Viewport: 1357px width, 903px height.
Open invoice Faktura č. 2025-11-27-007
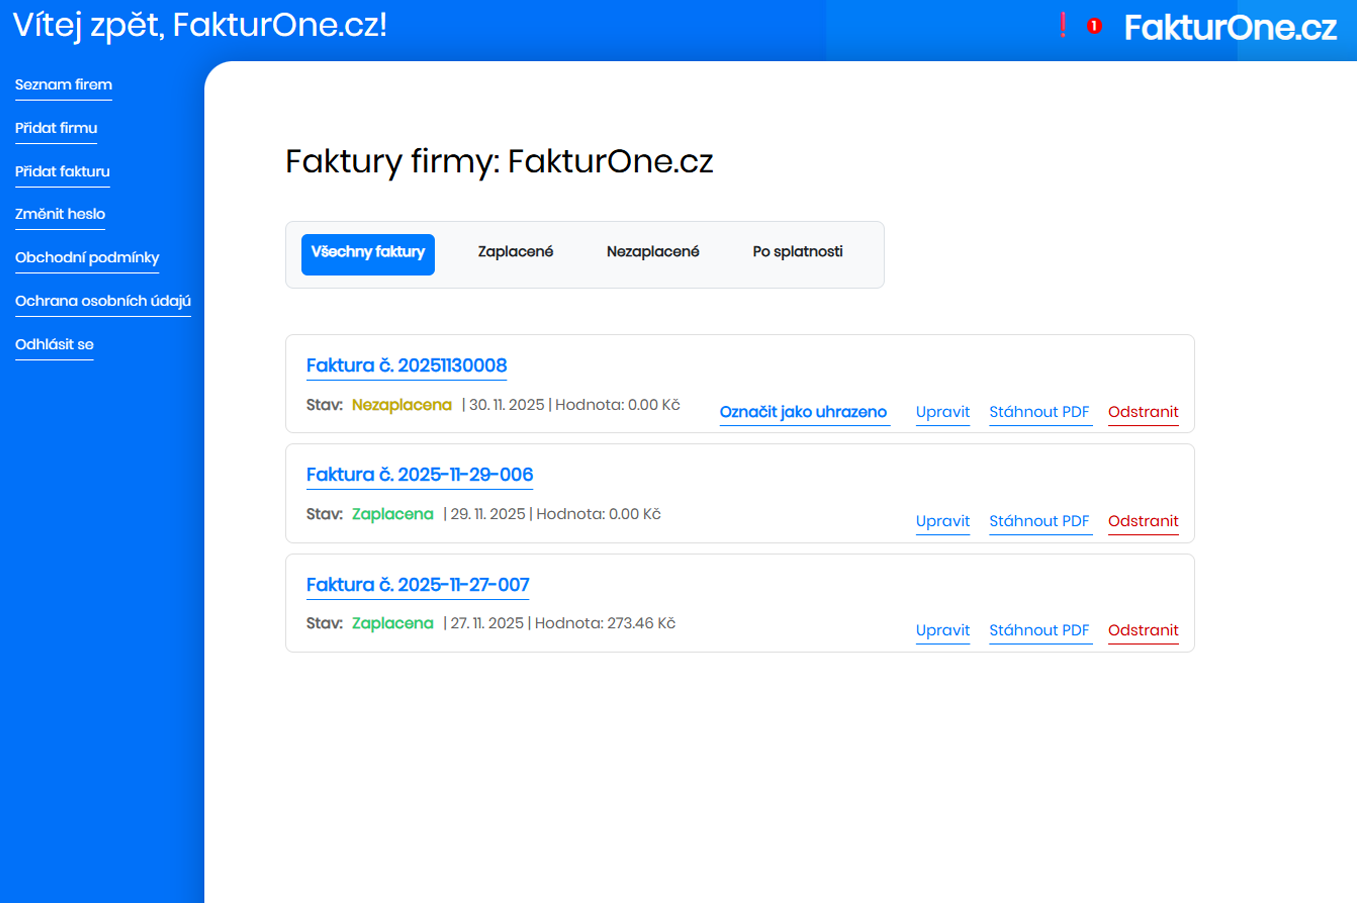click(418, 584)
